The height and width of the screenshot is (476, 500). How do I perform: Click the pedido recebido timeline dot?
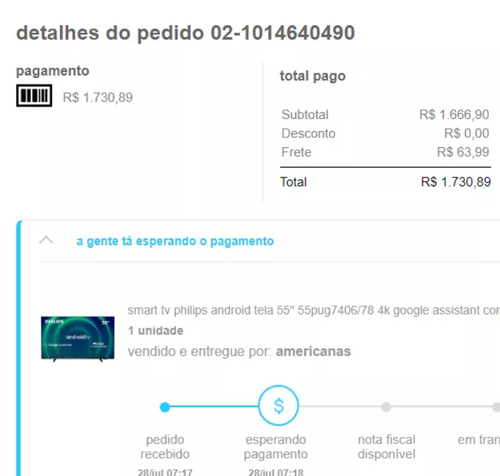[x=165, y=407]
